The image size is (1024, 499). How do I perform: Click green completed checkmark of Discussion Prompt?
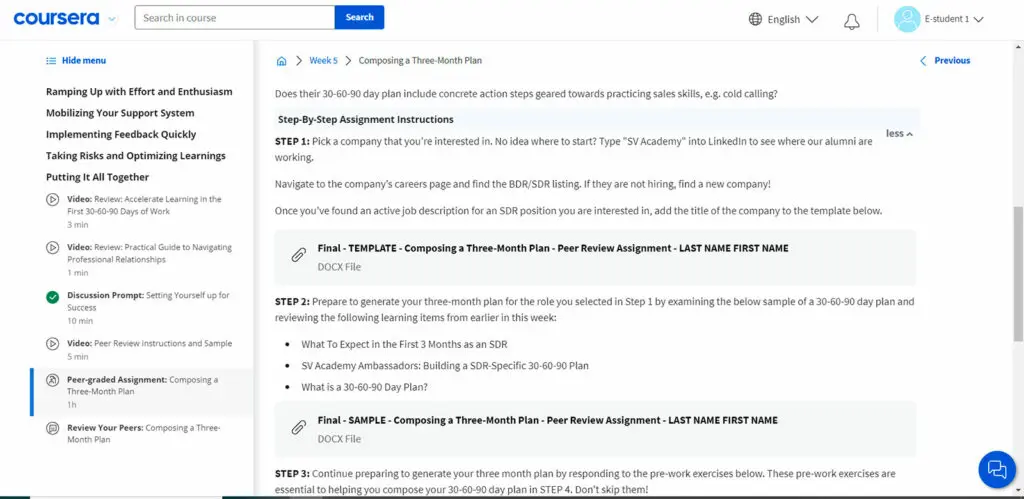52,297
